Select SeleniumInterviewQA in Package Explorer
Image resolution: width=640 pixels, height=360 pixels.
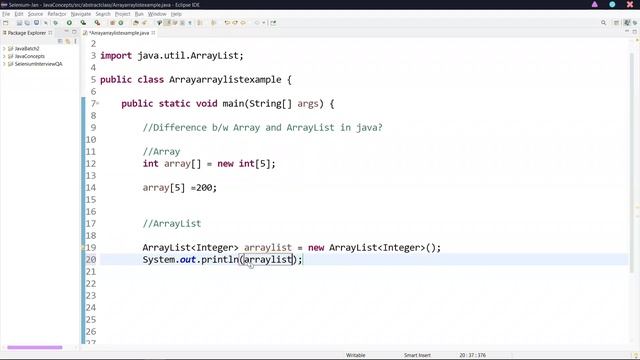(38, 64)
